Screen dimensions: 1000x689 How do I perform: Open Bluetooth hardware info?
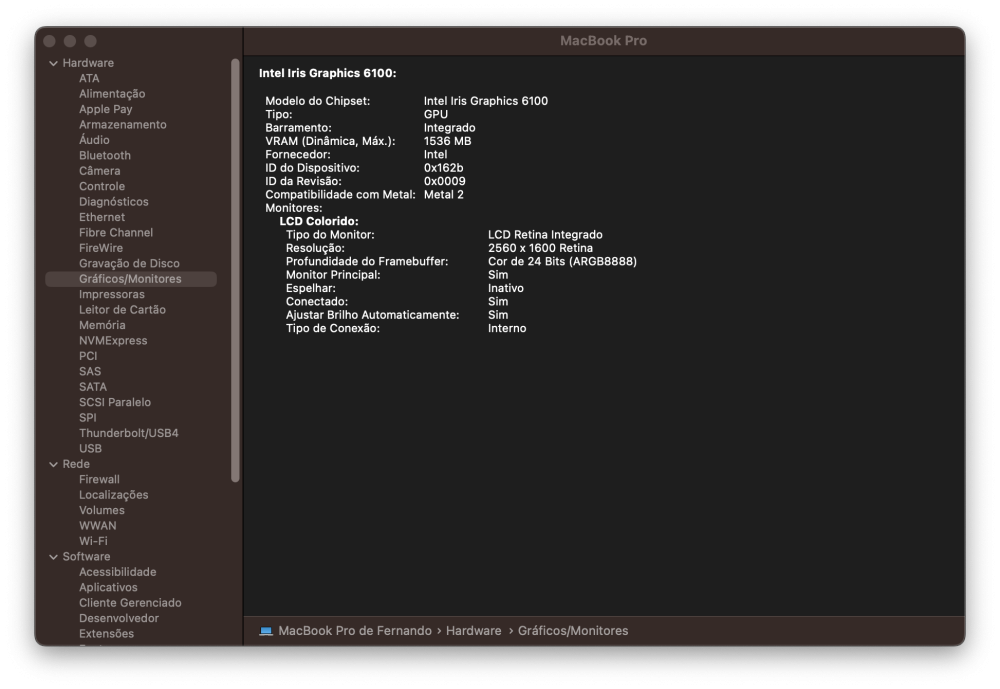tap(105, 156)
